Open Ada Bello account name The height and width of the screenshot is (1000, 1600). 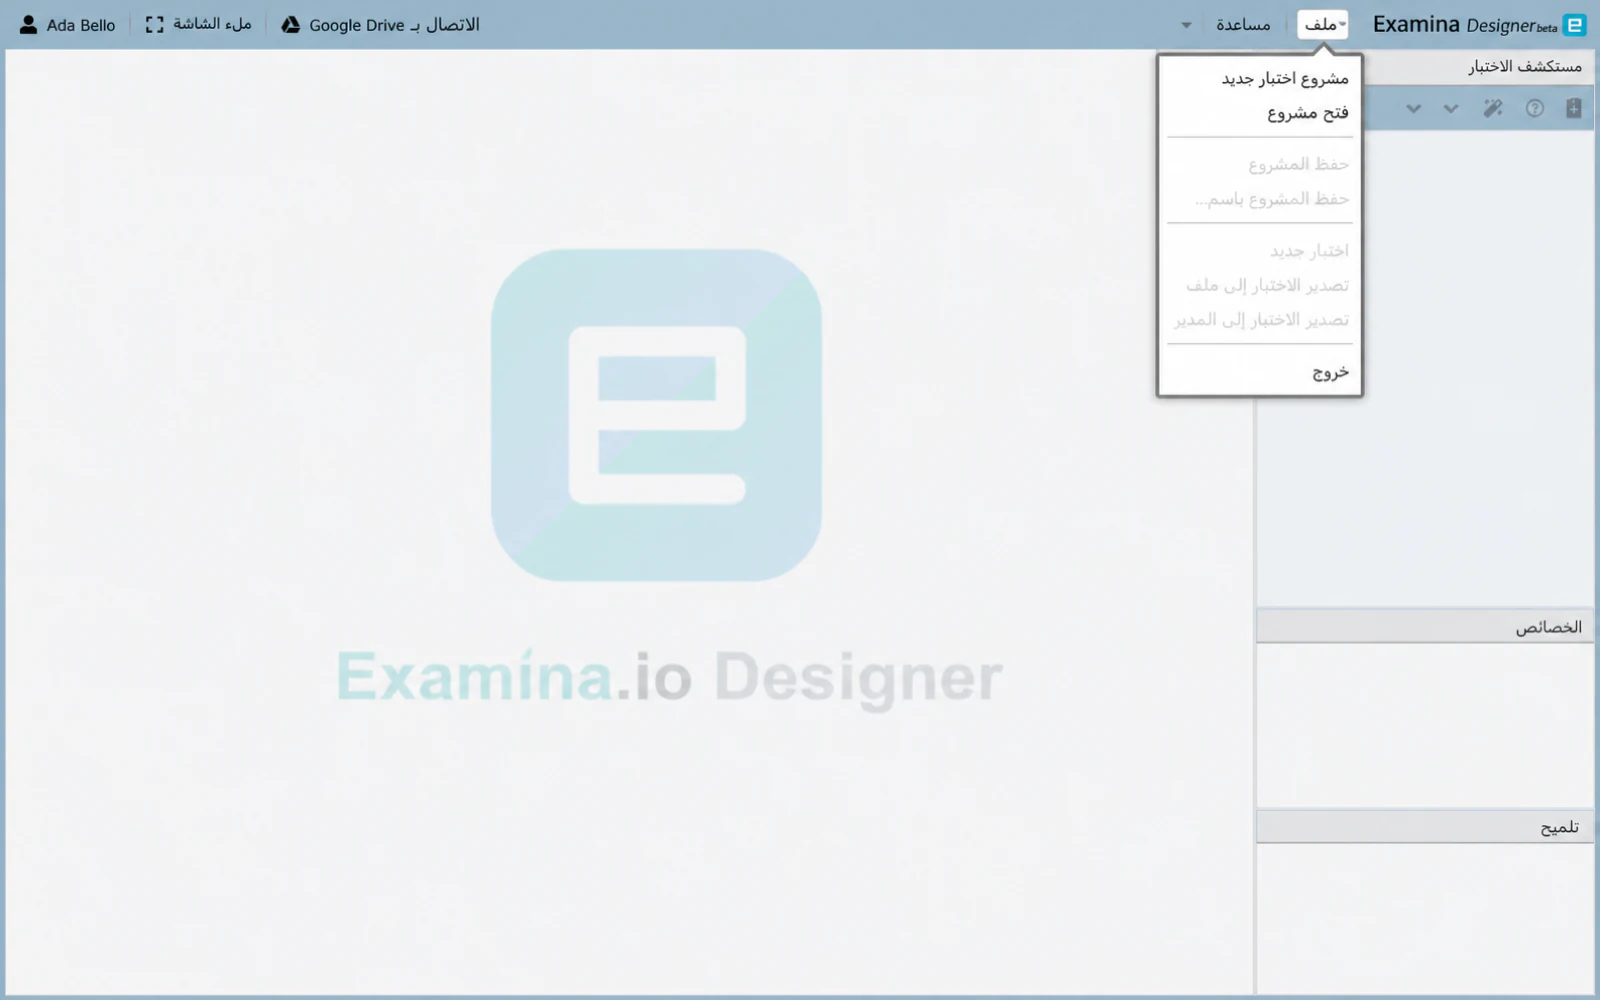[81, 25]
